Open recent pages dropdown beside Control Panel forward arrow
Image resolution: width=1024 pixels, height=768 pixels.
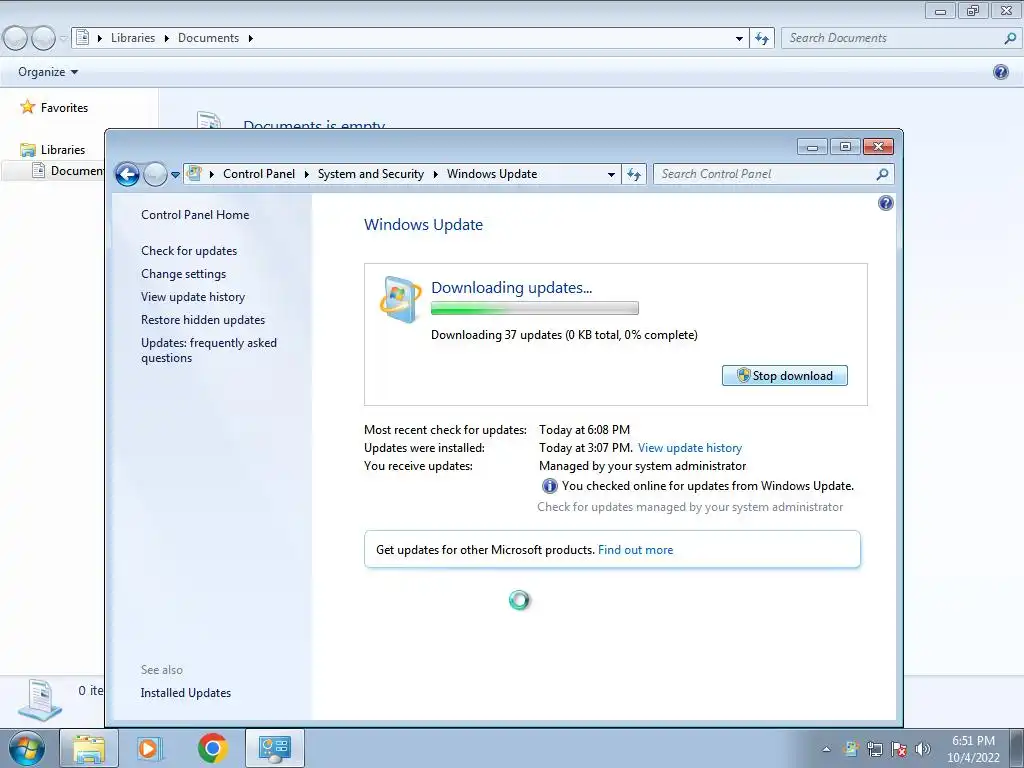(175, 175)
